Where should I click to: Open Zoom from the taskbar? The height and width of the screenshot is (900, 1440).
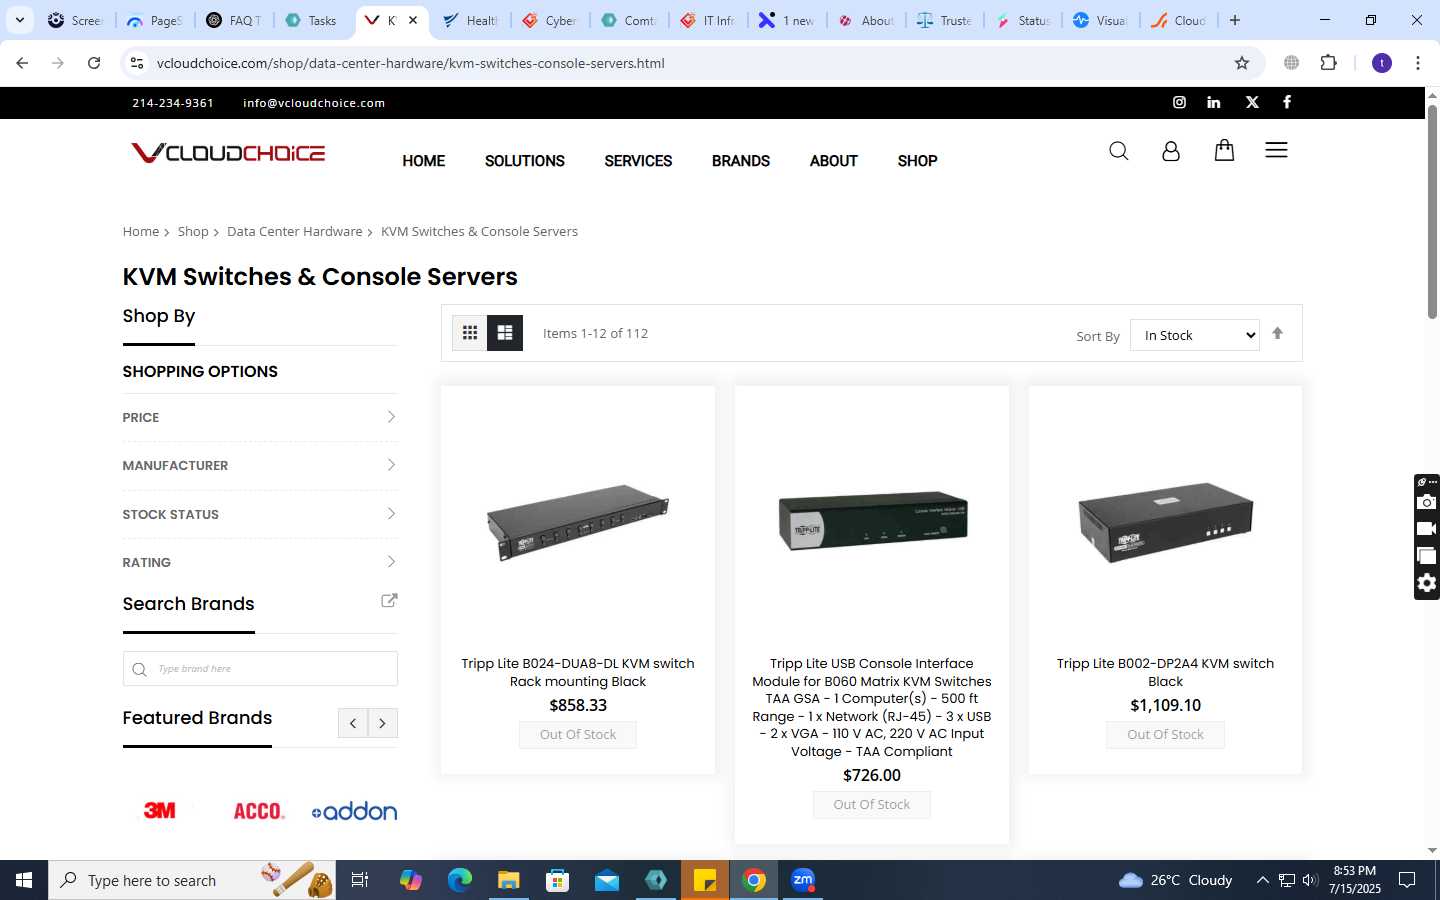803,880
